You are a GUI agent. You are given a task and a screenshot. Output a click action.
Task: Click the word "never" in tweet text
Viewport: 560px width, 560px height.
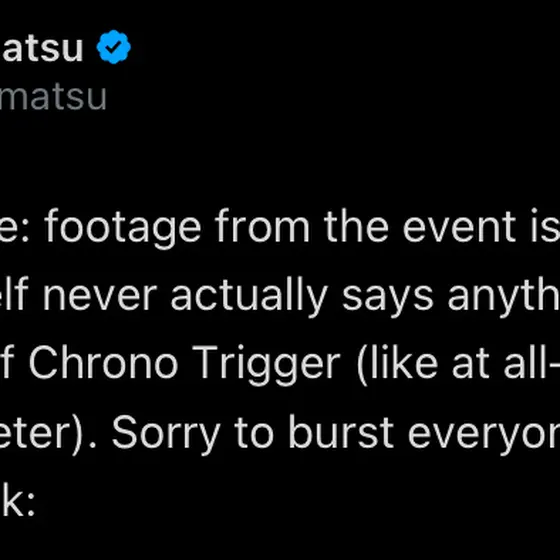pyautogui.click(x=100, y=297)
